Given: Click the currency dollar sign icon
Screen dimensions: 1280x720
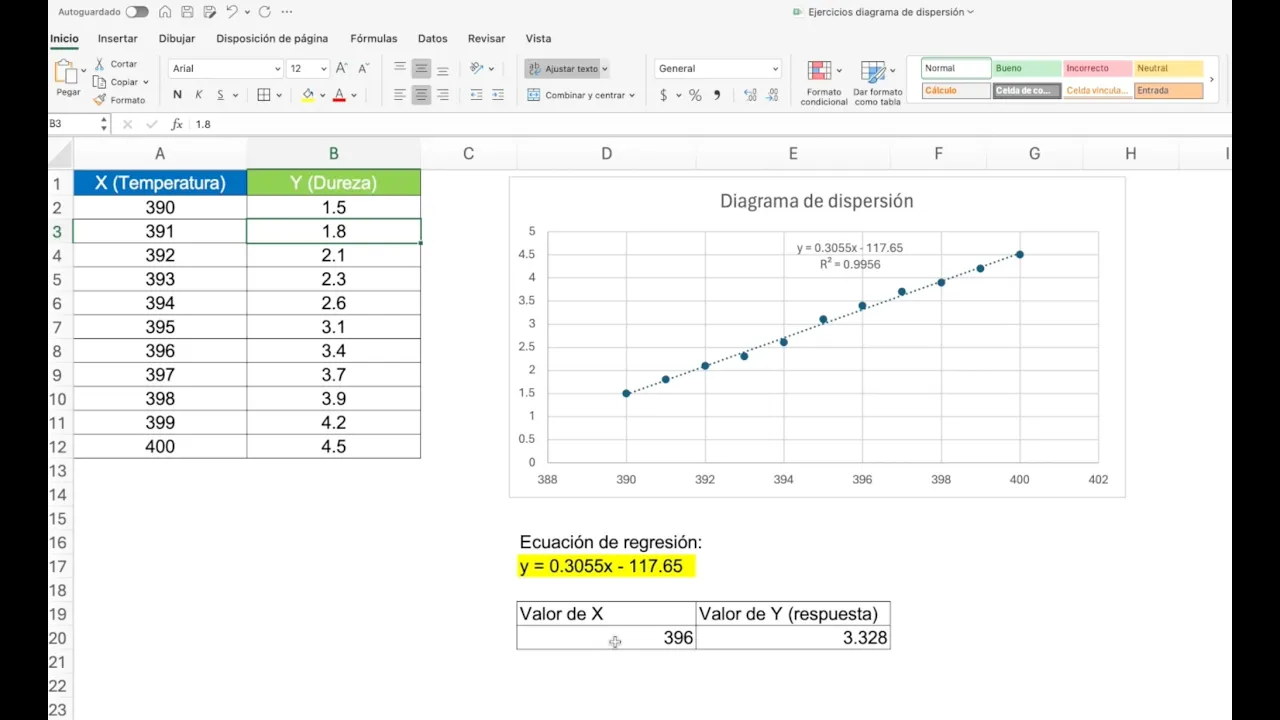Looking at the screenshot, I should [x=664, y=95].
